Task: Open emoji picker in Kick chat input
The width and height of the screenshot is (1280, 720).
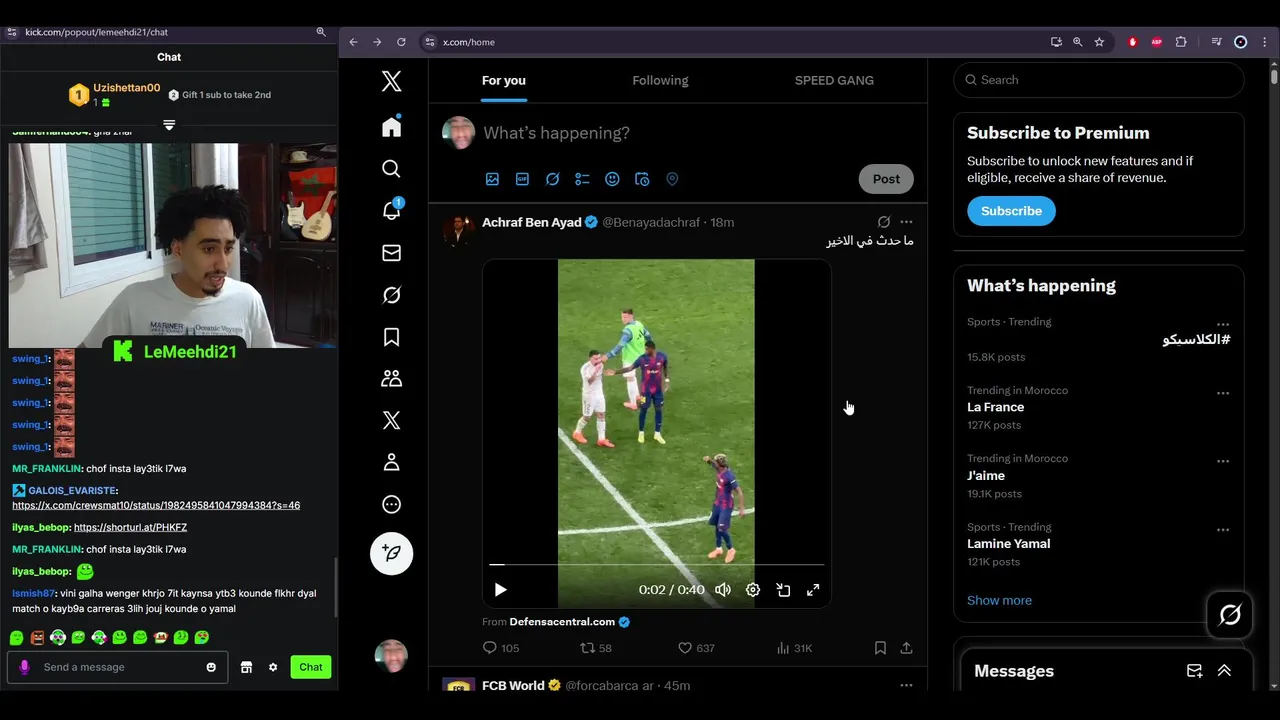Action: tap(211, 667)
